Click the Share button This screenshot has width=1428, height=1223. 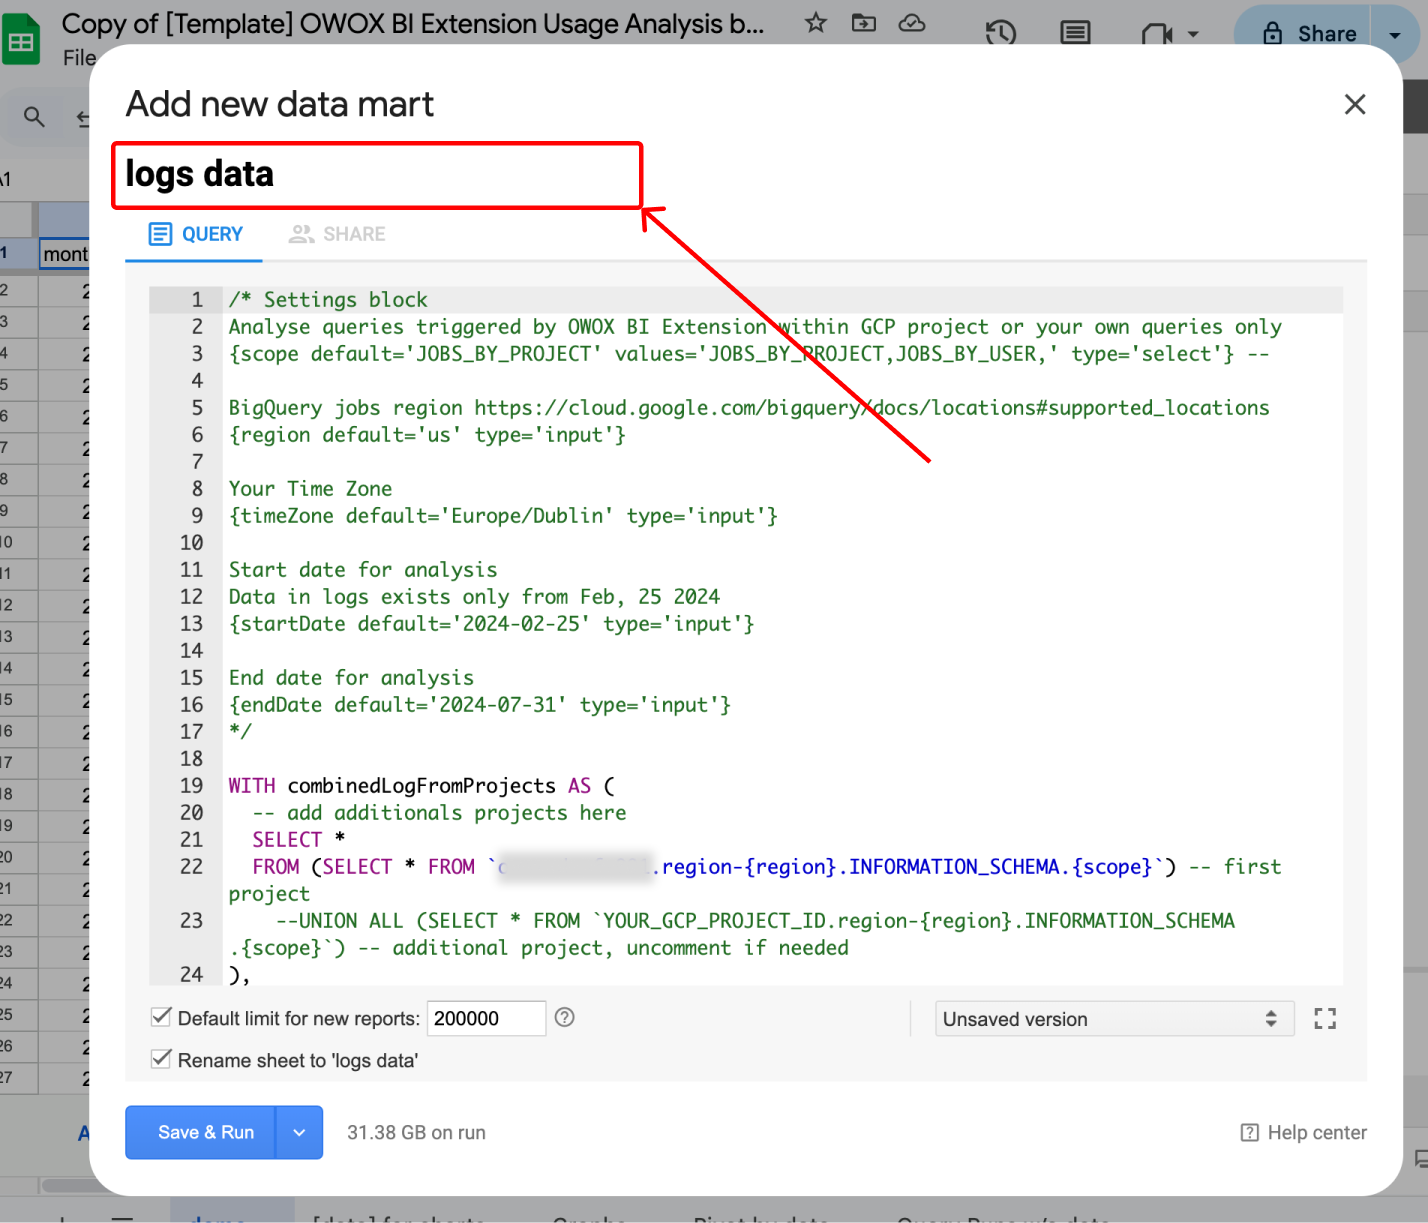point(1309,33)
